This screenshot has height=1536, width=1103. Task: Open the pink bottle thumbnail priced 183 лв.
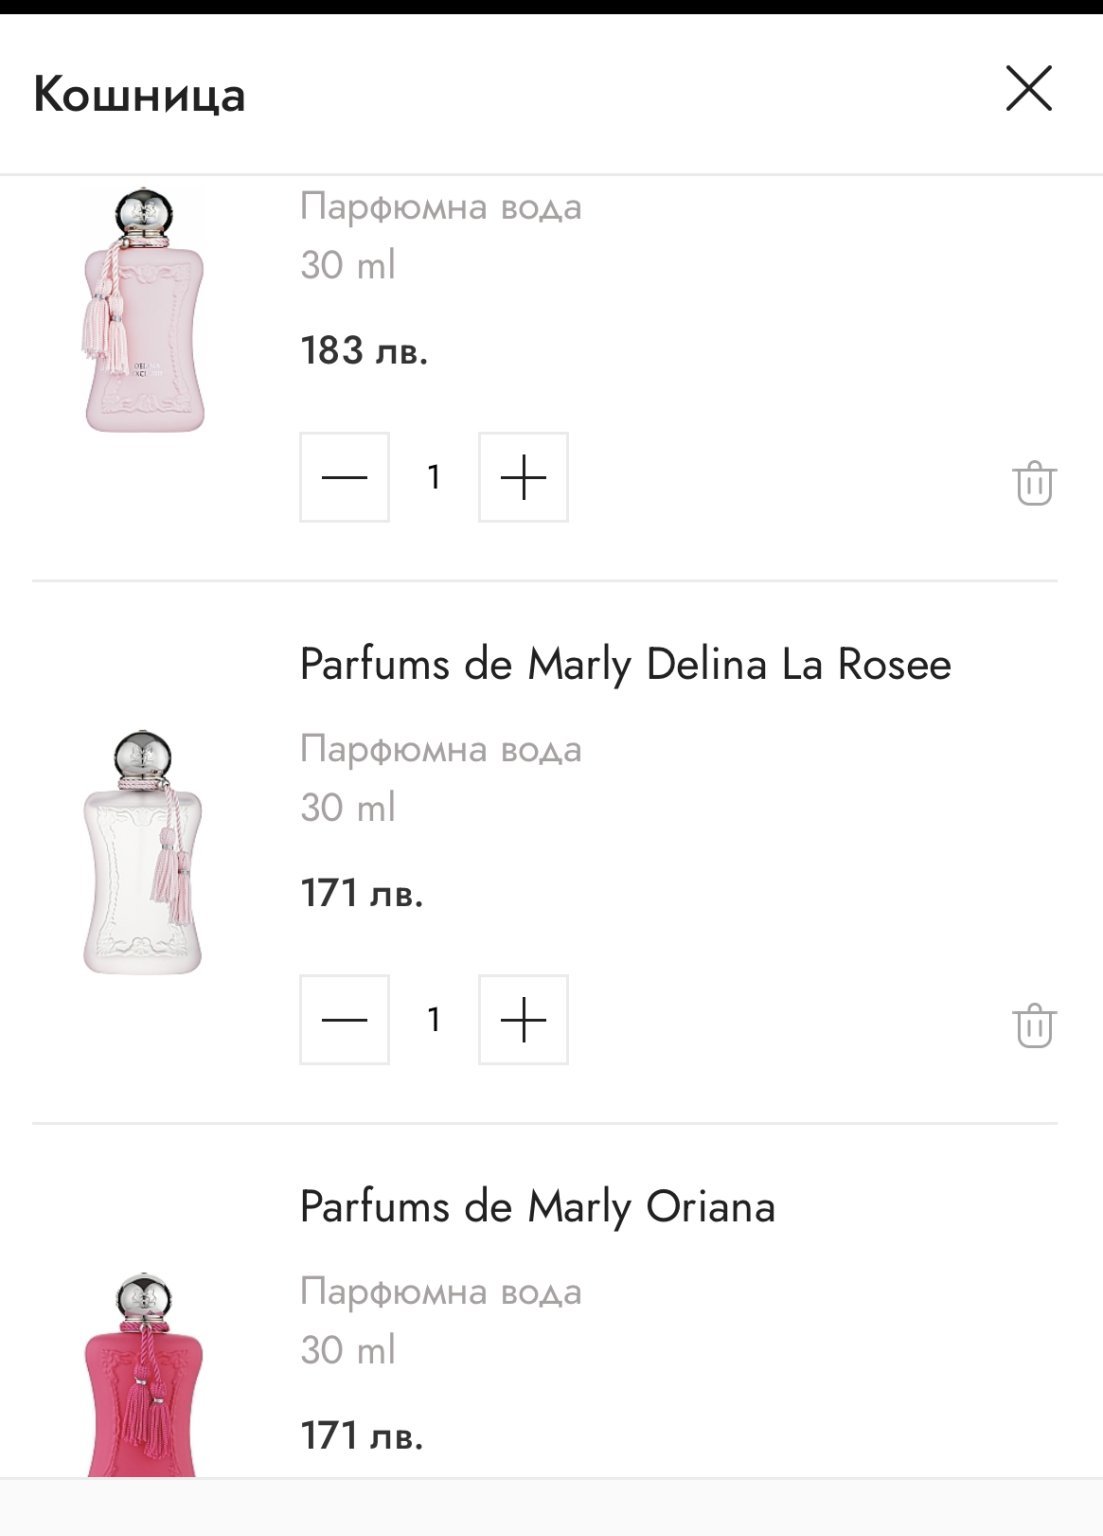[144, 310]
